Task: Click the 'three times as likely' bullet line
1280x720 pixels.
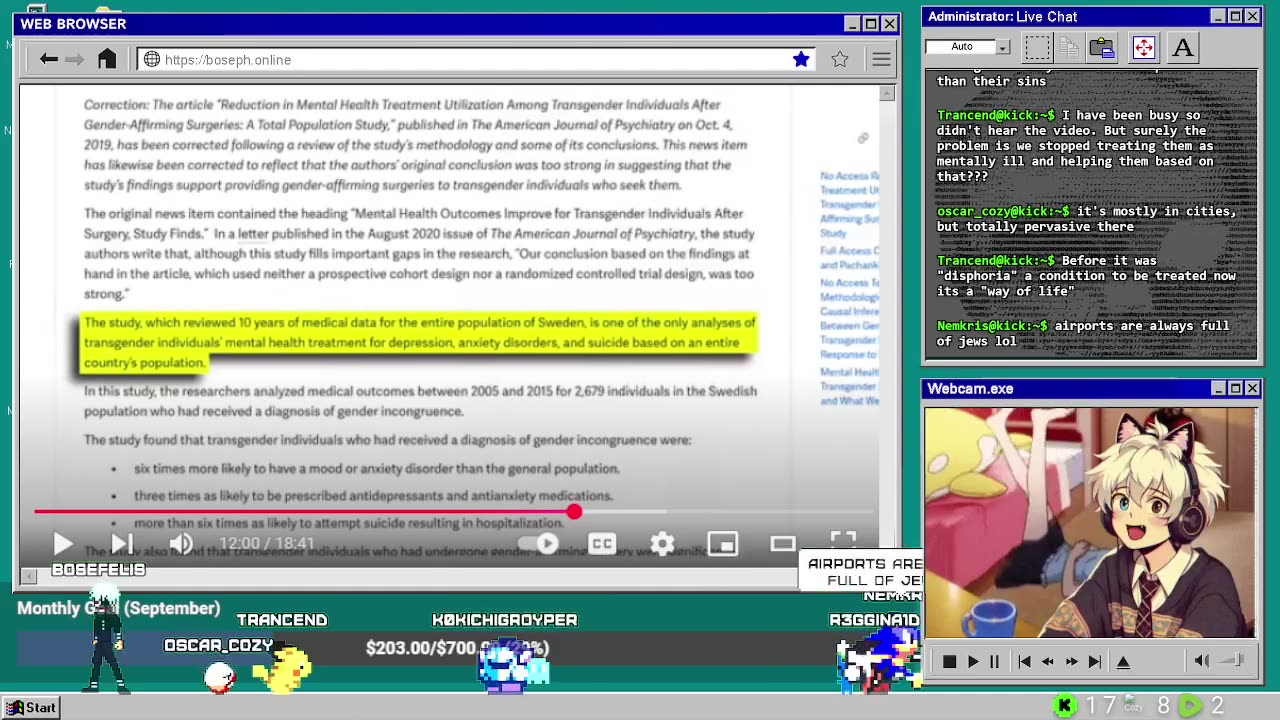Action: (x=373, y=495)
